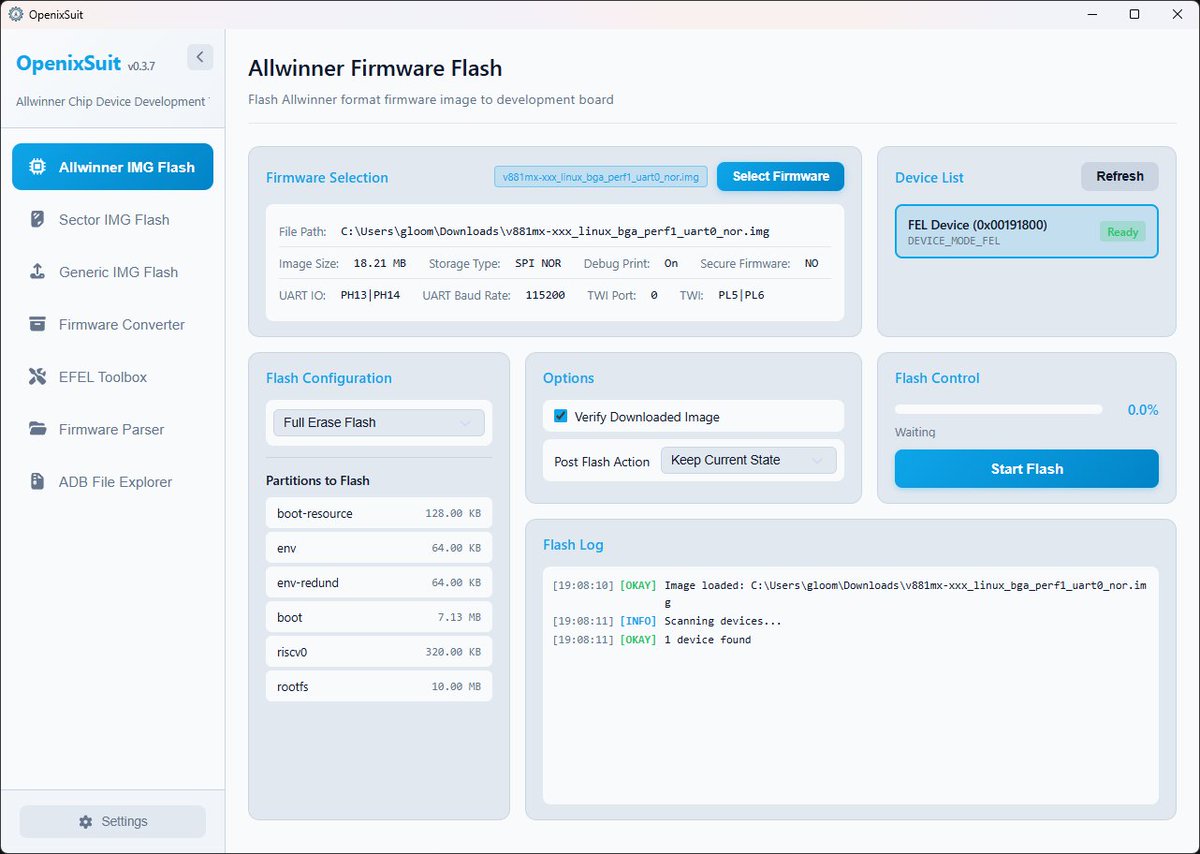This screenshot has height=854, width=1200.
Task: Open the Firmware Parser page
Action: 112,429
